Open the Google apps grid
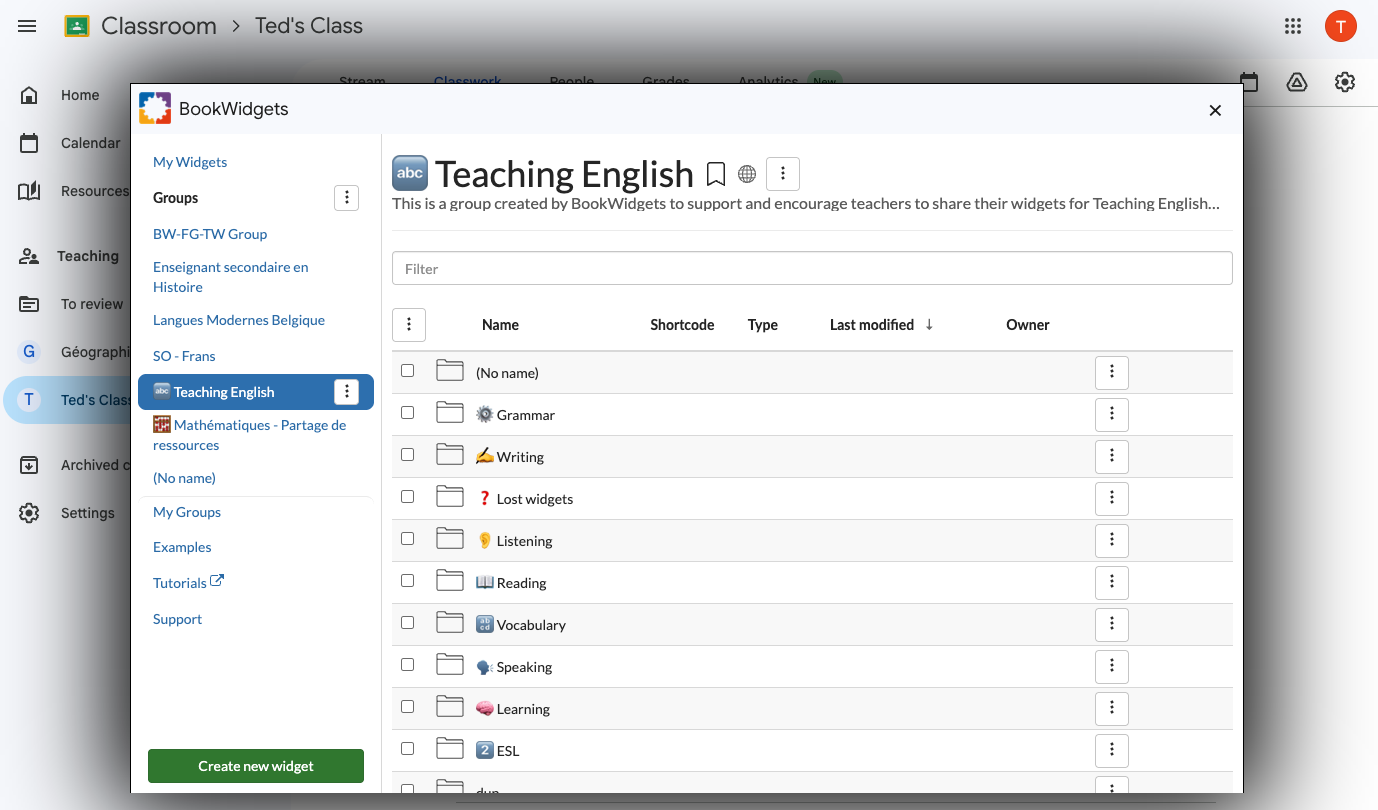This screenshot has width=1378, height=810. [x=1293, y=26]
